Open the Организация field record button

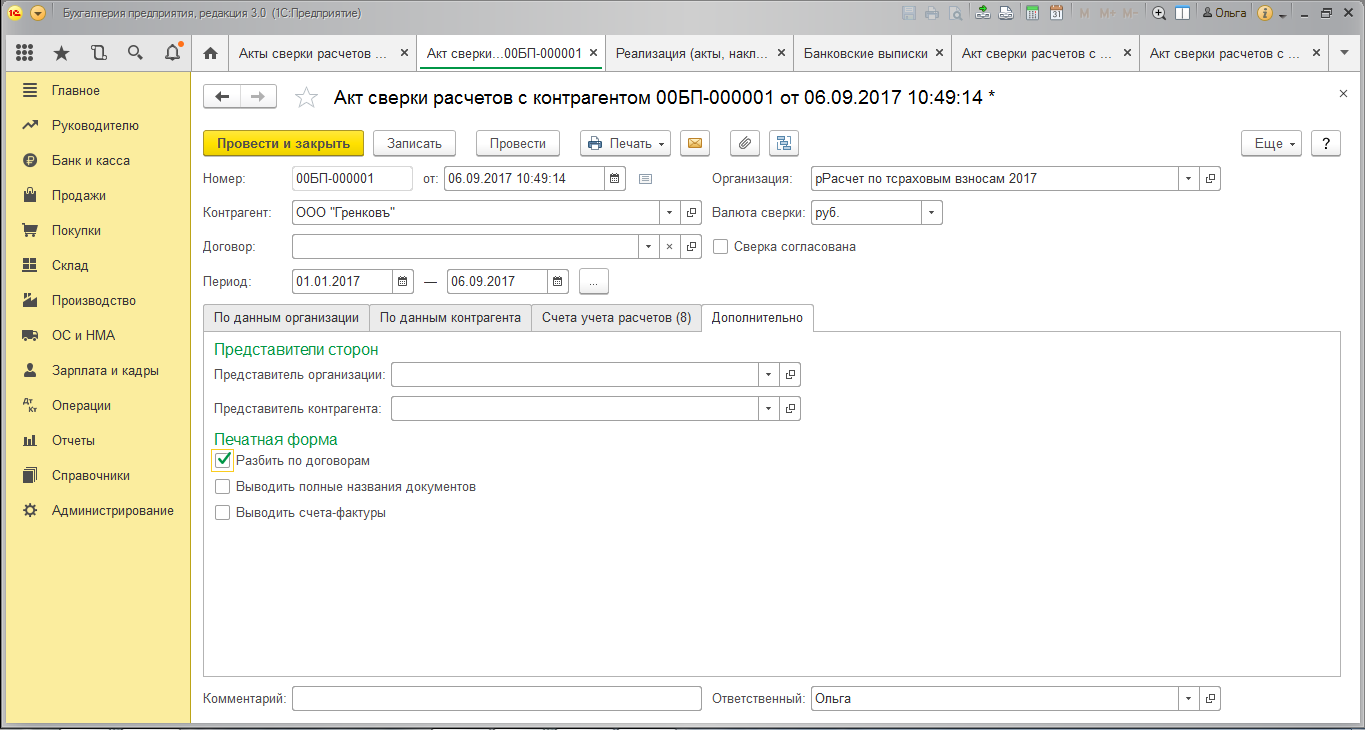pyautogui.click(x=1210, y=179)
